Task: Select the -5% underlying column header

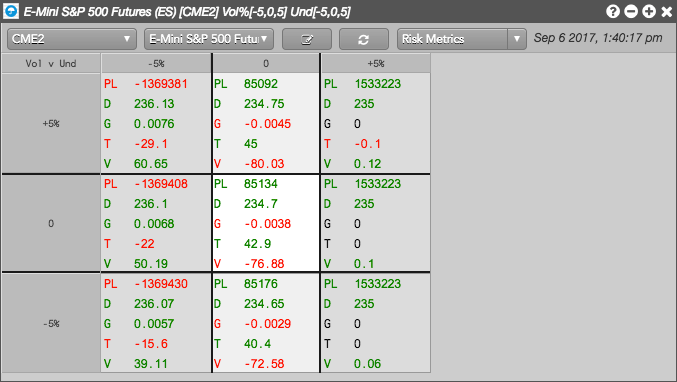Action: coord(156,63)
